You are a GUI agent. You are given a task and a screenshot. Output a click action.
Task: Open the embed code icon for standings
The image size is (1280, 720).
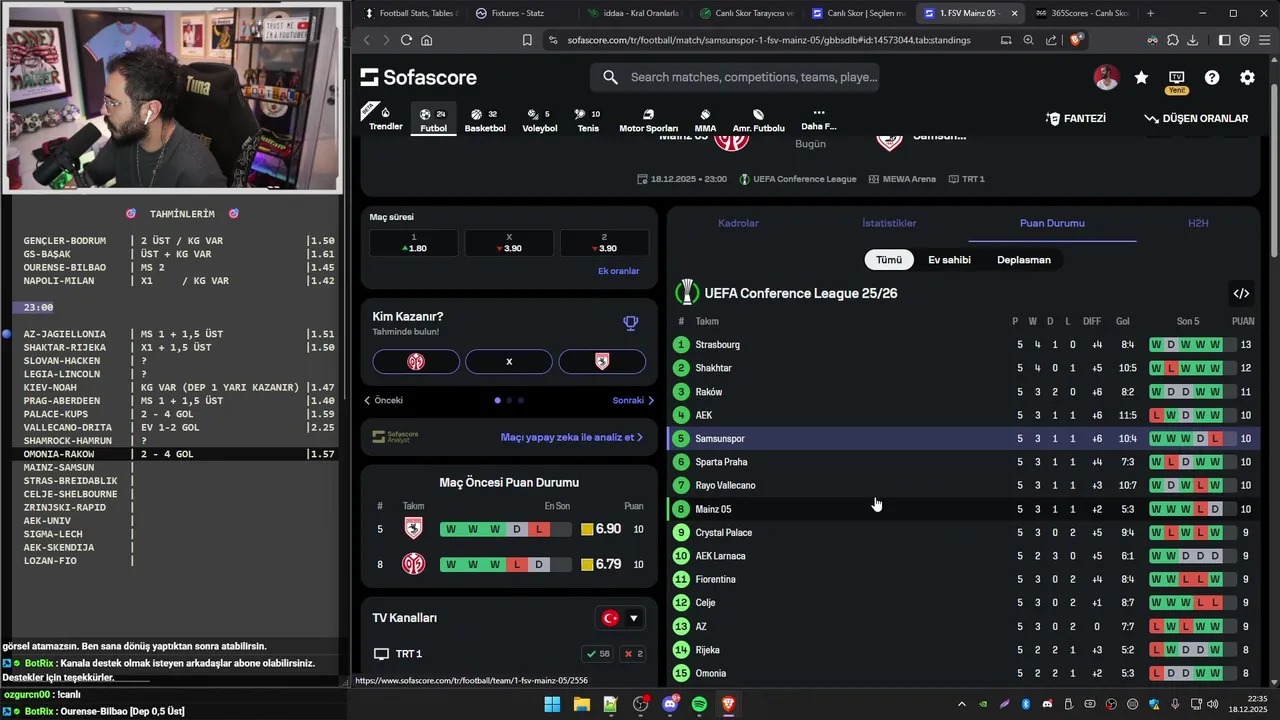coord(1241,293)
